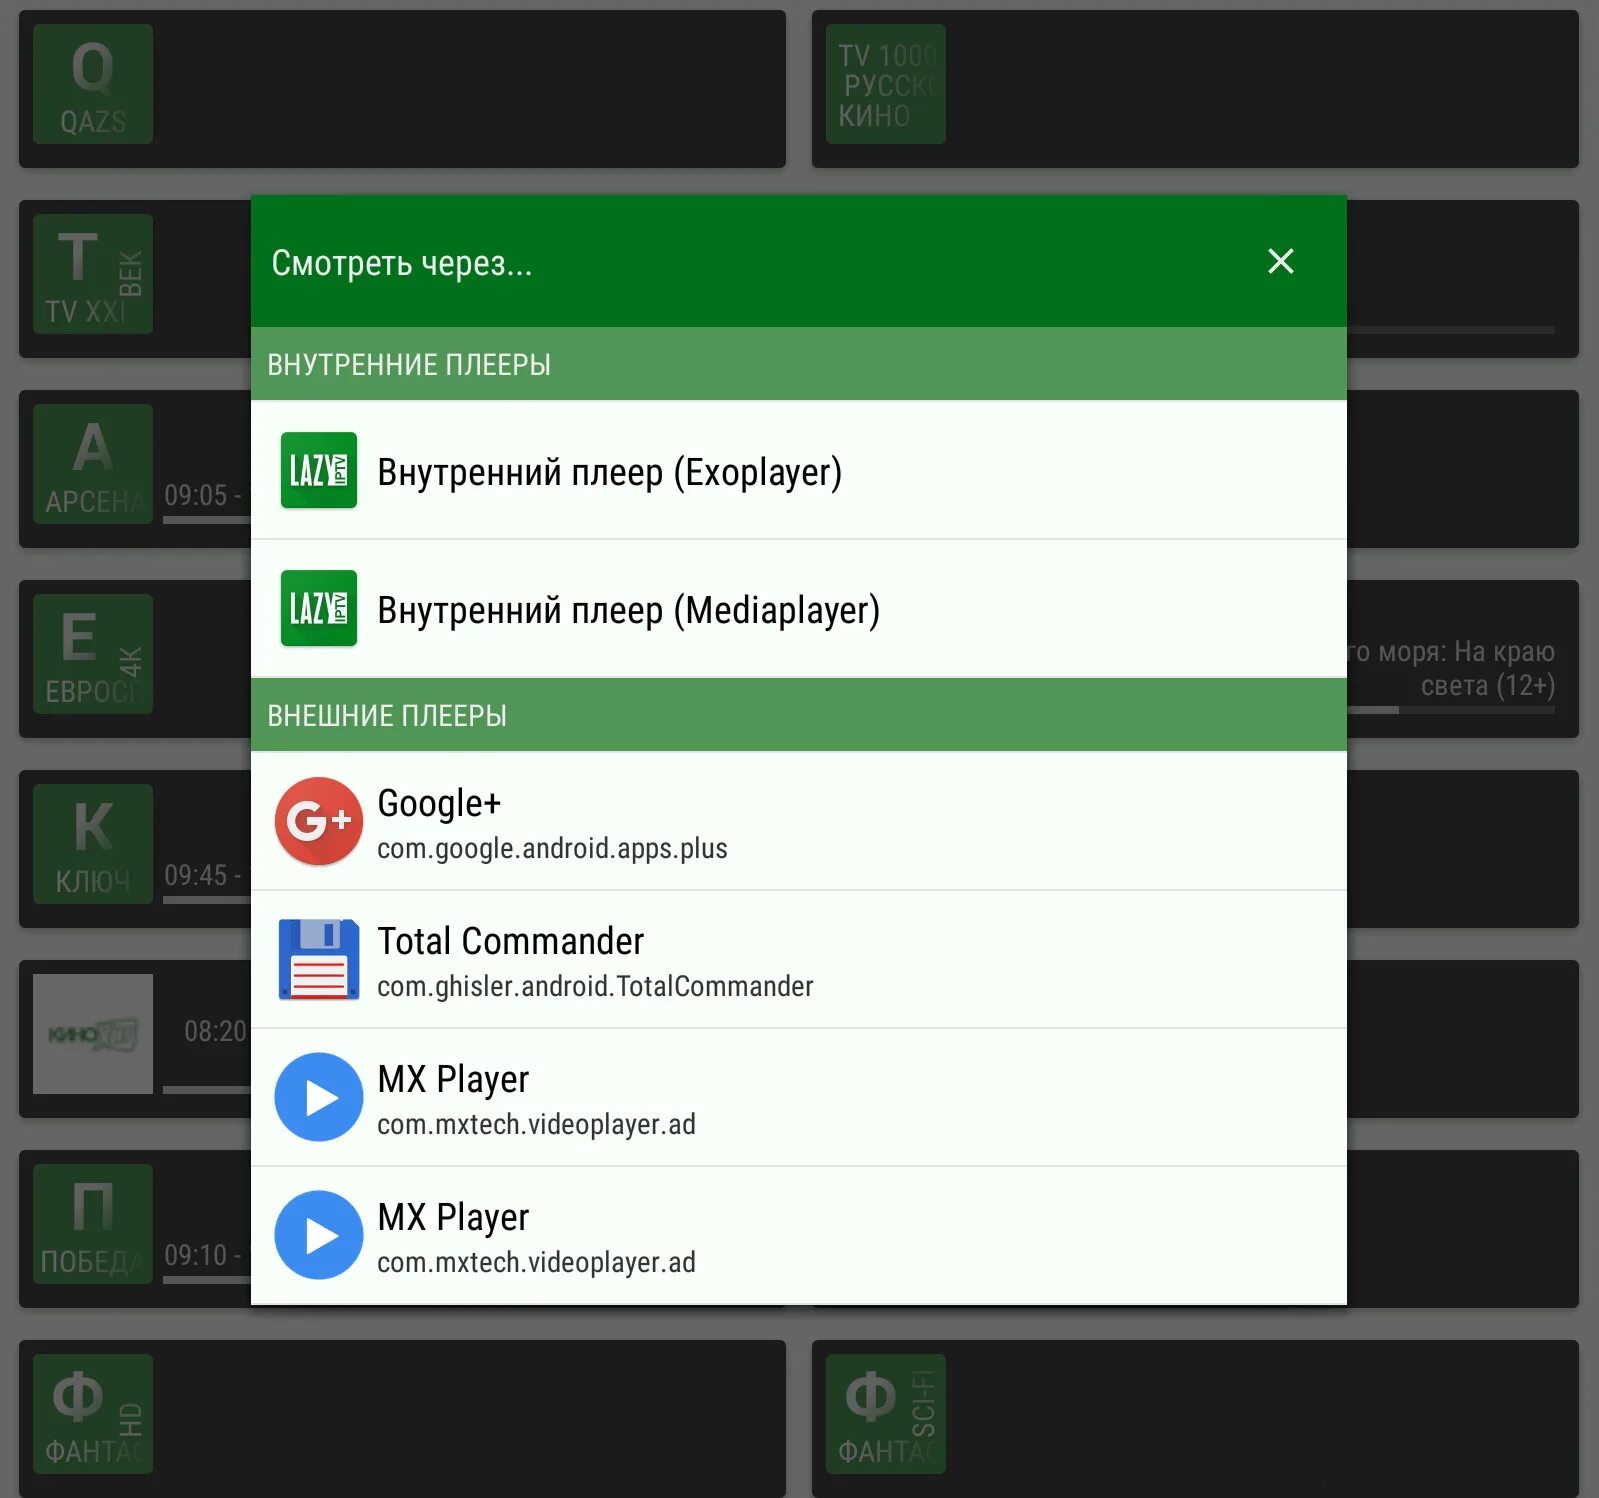Open the QAZS channel tile
Viewport: 1599px width, 1498px height.
pos(402,89)
